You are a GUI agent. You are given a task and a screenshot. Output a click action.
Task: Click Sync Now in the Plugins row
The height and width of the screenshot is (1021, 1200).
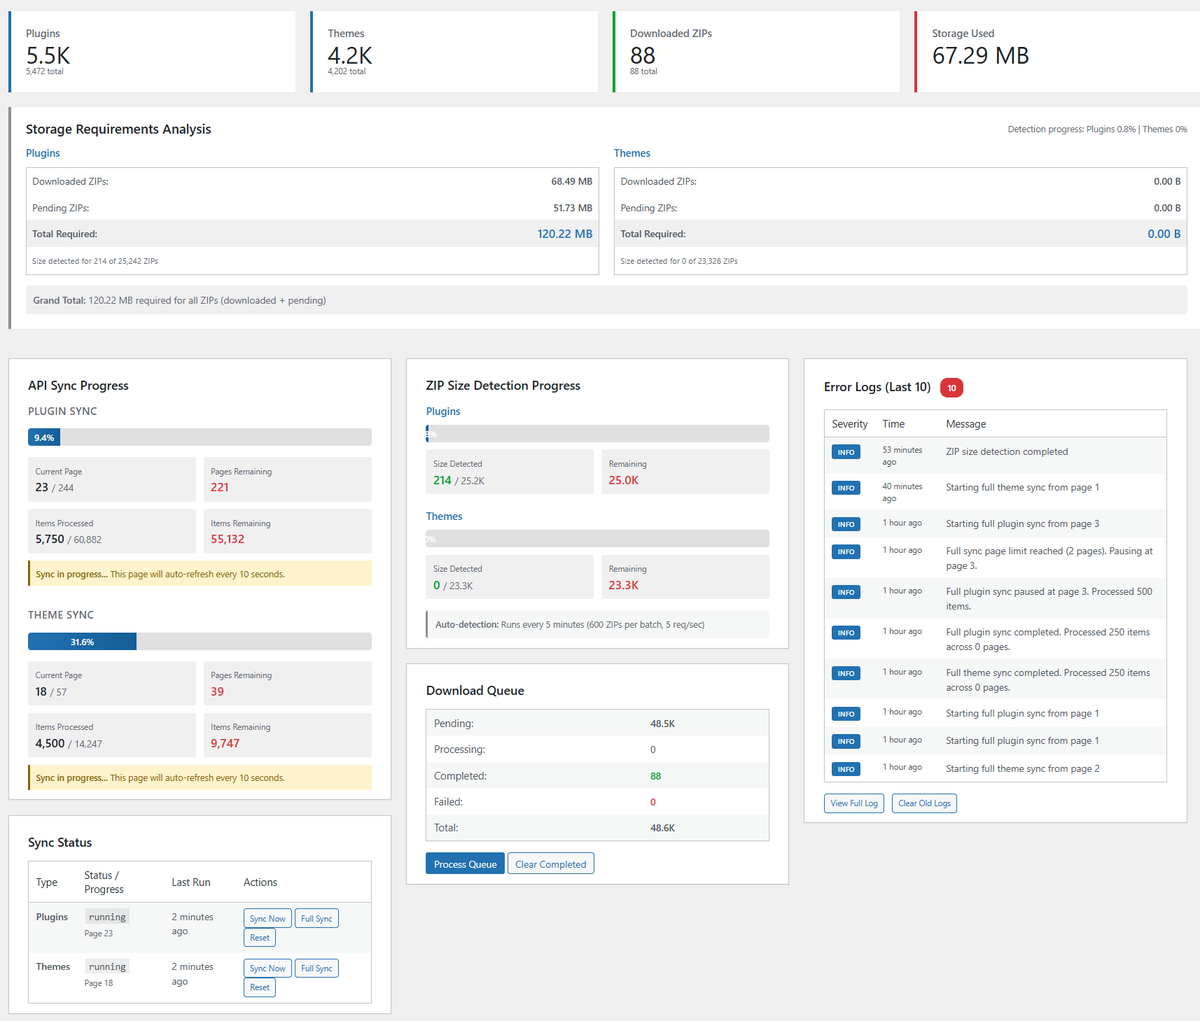(267, 918)
